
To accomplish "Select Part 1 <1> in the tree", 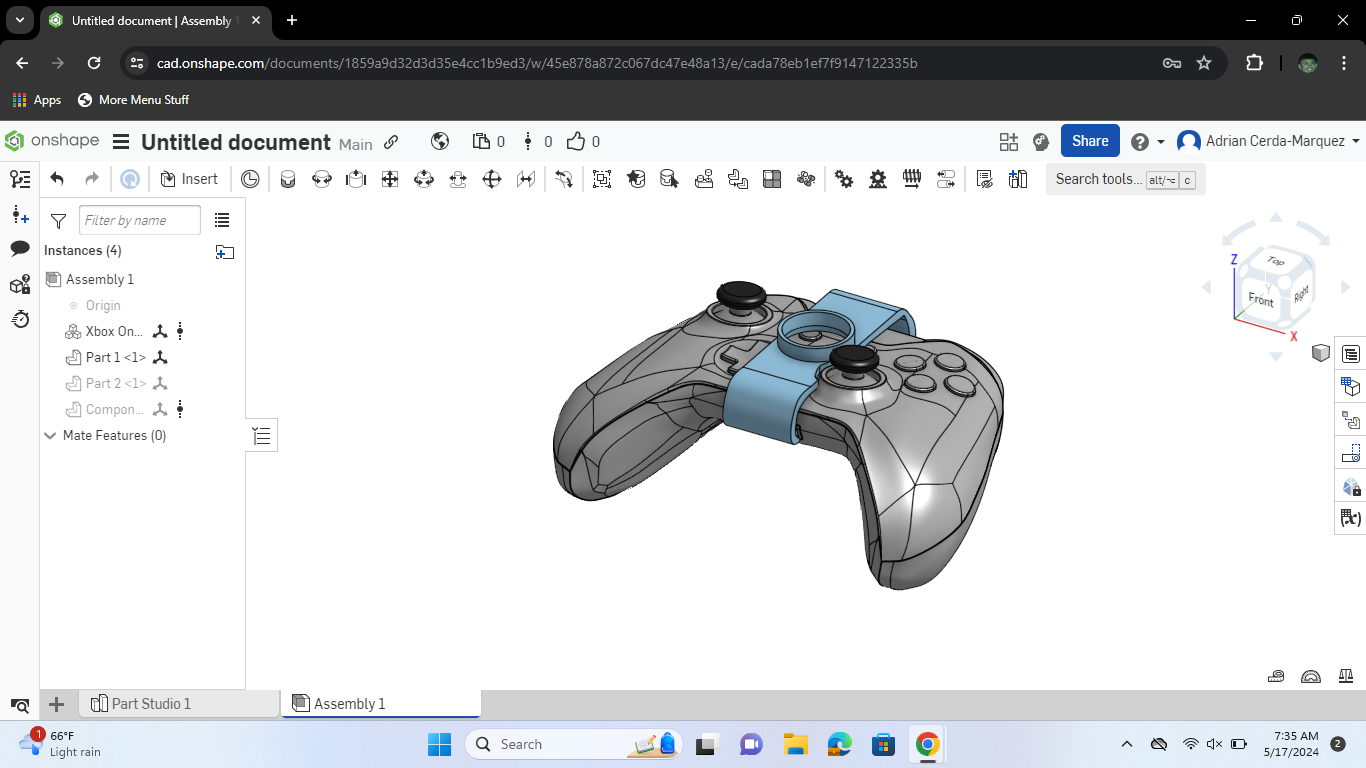I will pyautogui.click(x=116, y=357).
